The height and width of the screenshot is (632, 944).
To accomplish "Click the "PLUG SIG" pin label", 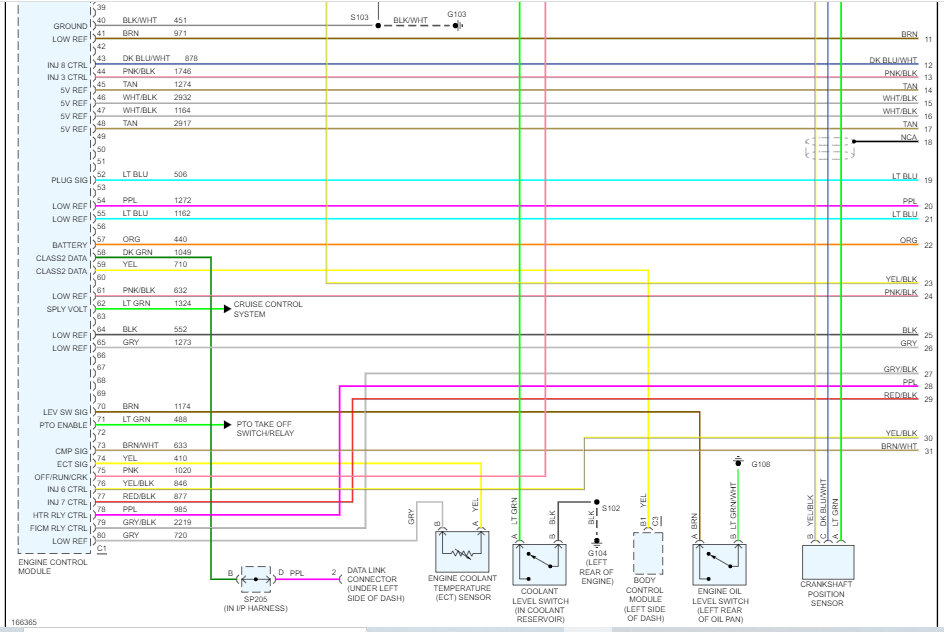I will point(69,181).
